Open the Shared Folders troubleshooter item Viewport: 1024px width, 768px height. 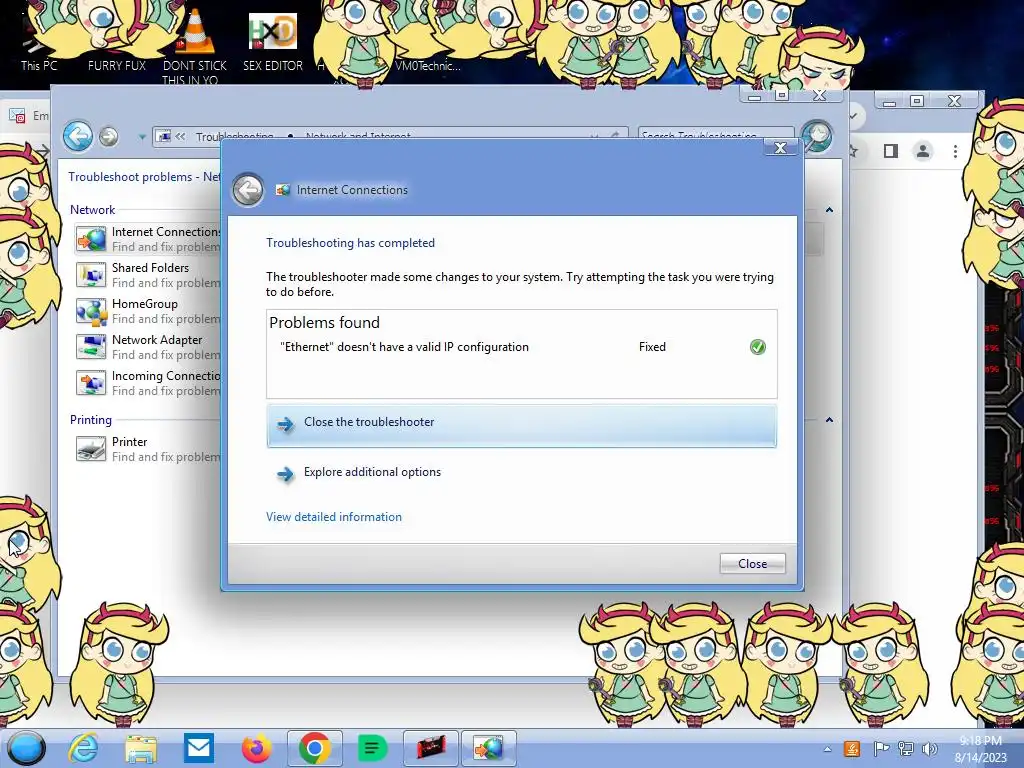(x=148, y=275)
